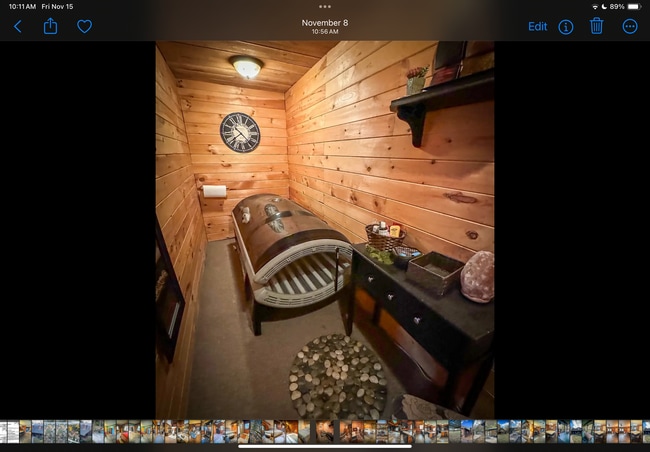Go back using the left chevron
Viewport: 650px width, 452px height.
pyautogui.click(x=17, y=27)
